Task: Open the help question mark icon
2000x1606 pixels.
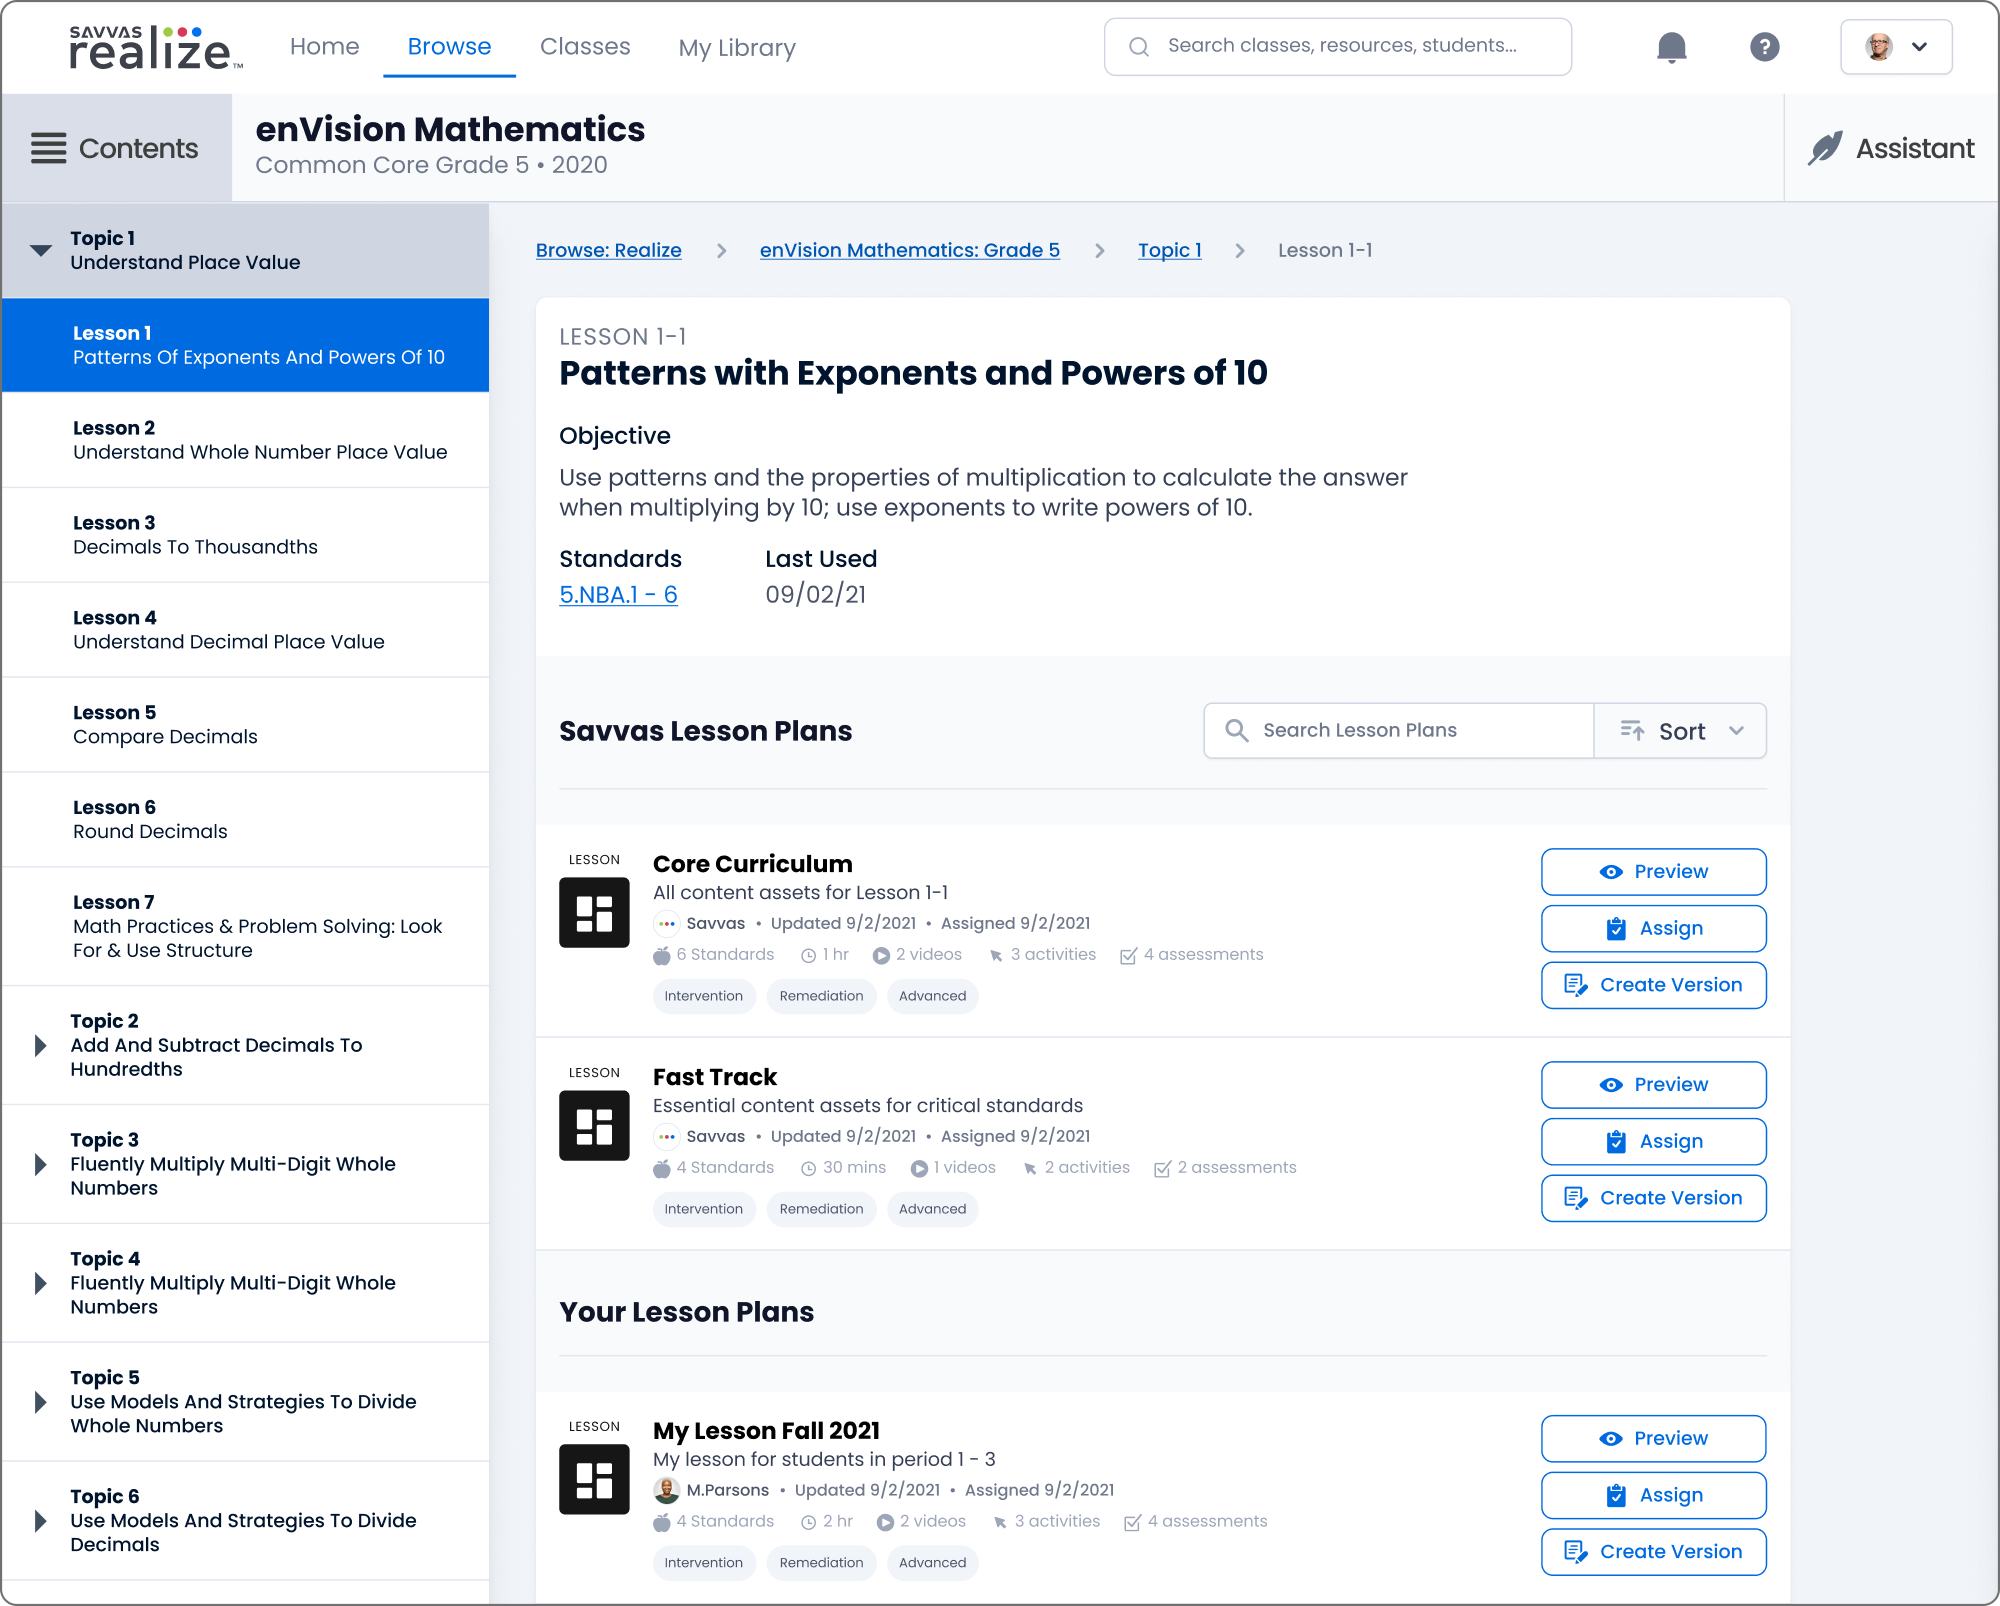Action: [x=1764, y=47]
